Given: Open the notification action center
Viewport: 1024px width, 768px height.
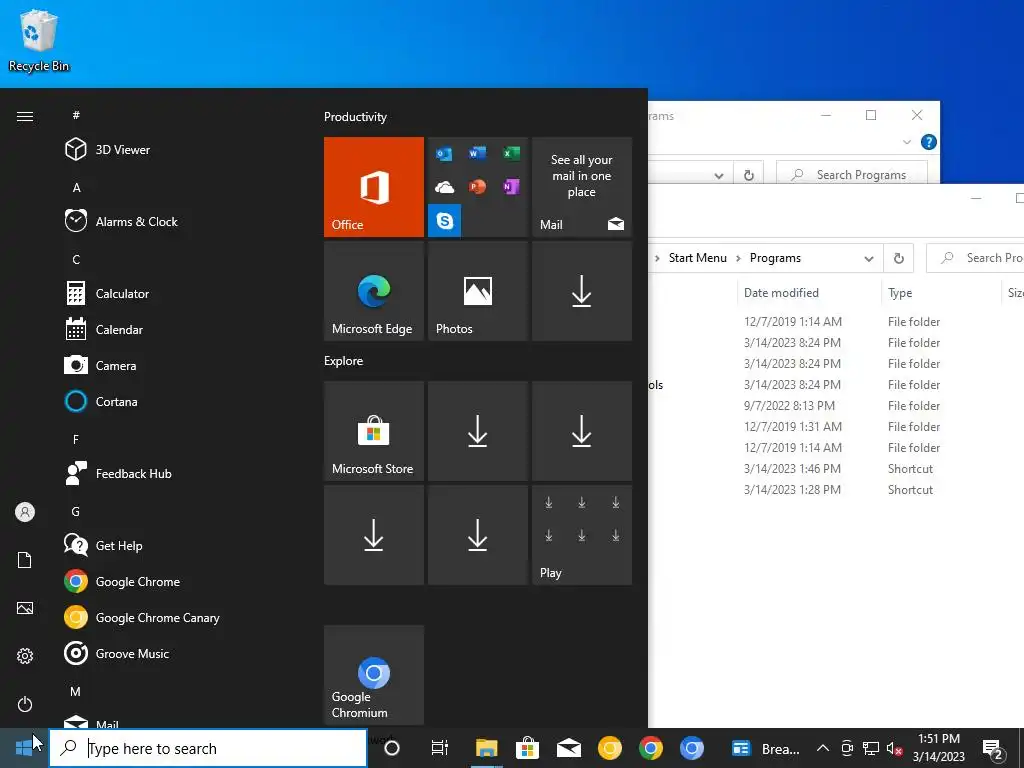Looking at the screenshot, I should point(993,749).
